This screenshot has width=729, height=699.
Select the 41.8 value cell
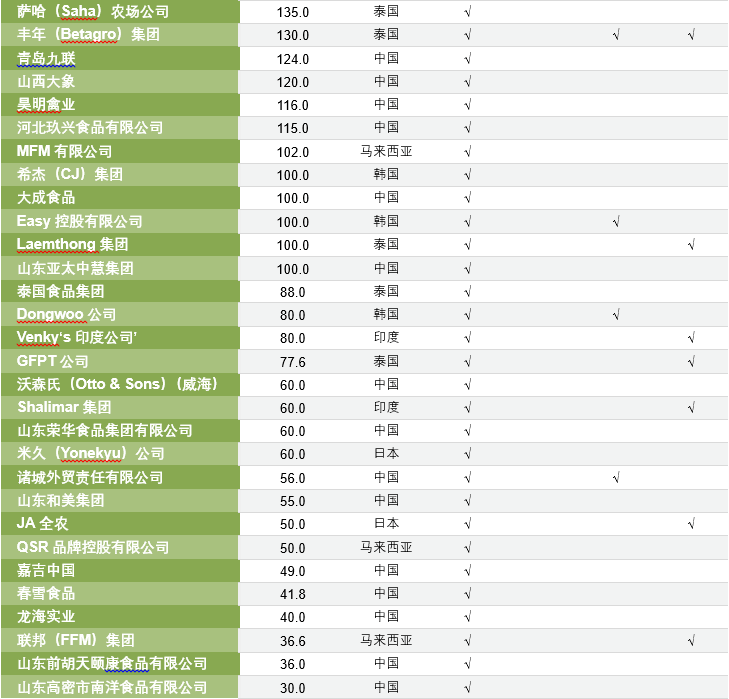(x=293, y=594)
